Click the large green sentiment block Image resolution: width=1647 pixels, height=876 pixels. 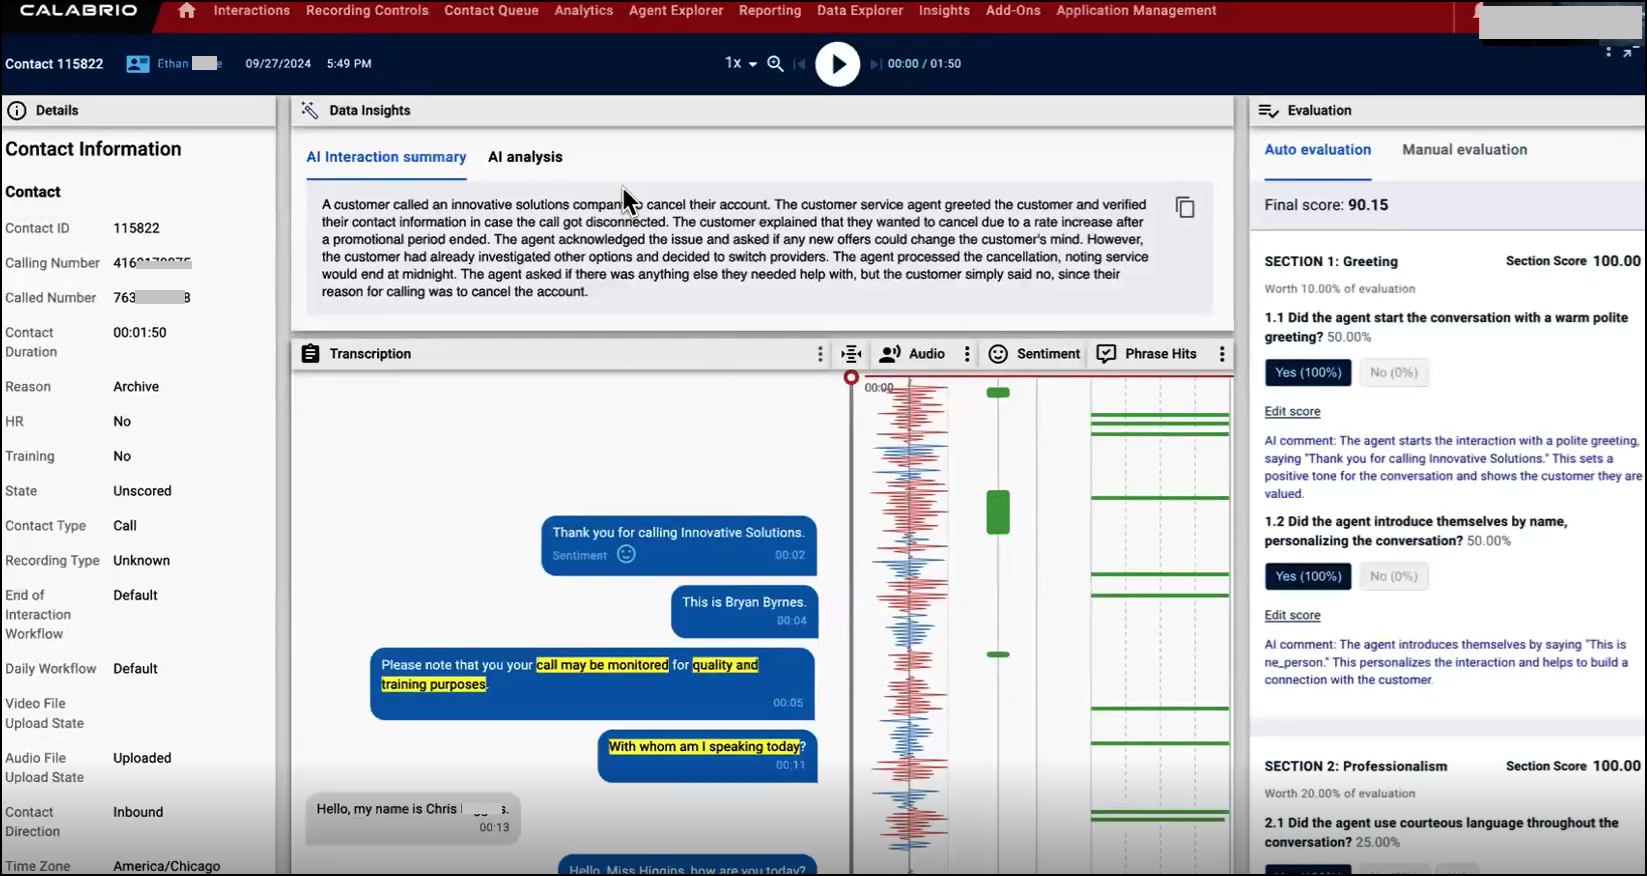pos(998,512)
